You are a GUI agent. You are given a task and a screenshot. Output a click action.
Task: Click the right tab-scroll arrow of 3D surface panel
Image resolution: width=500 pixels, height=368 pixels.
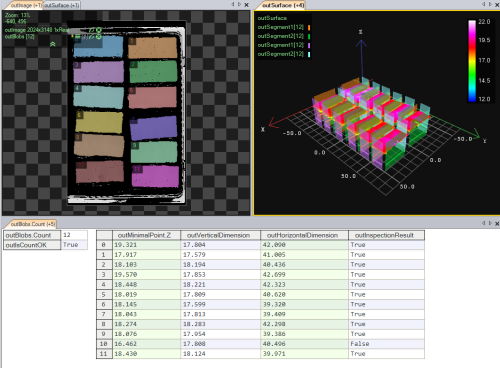pos(490,4)
